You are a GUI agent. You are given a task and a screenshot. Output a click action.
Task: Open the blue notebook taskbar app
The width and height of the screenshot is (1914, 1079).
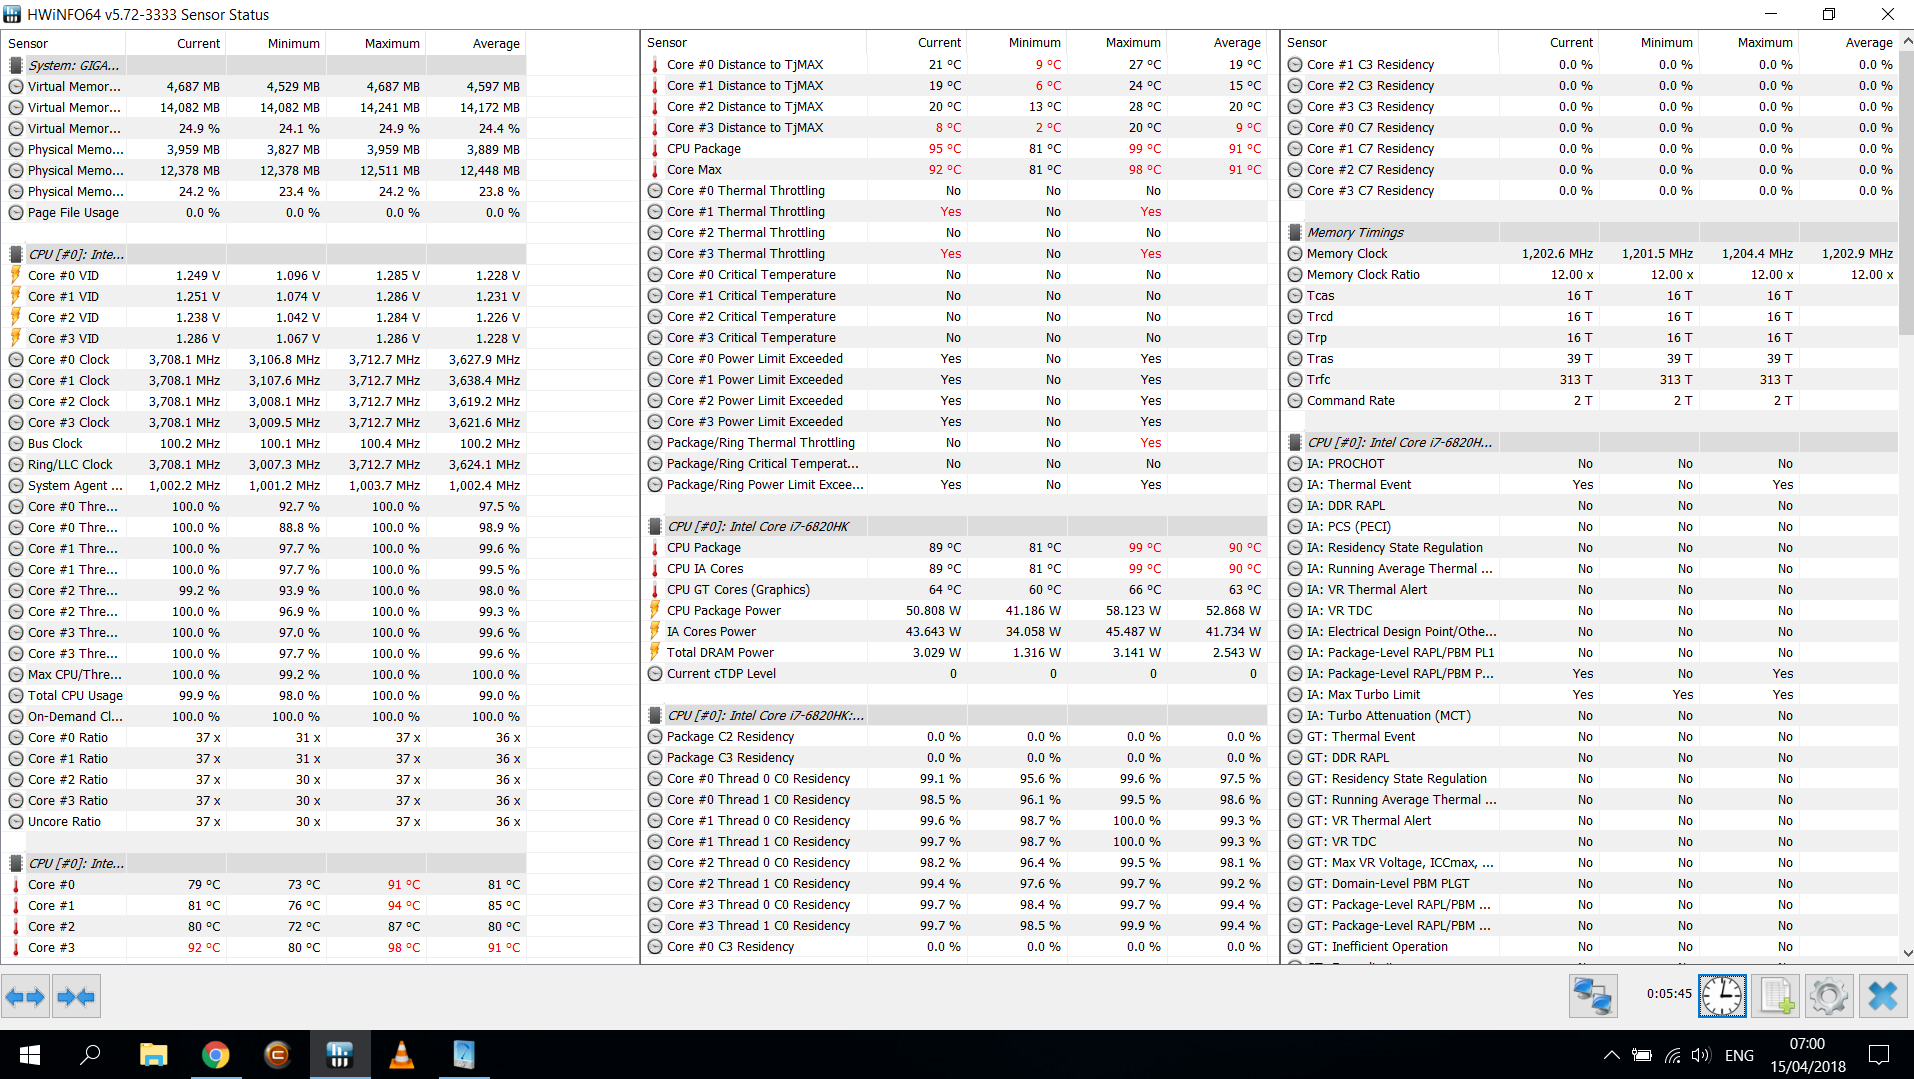click(463, 1054)
